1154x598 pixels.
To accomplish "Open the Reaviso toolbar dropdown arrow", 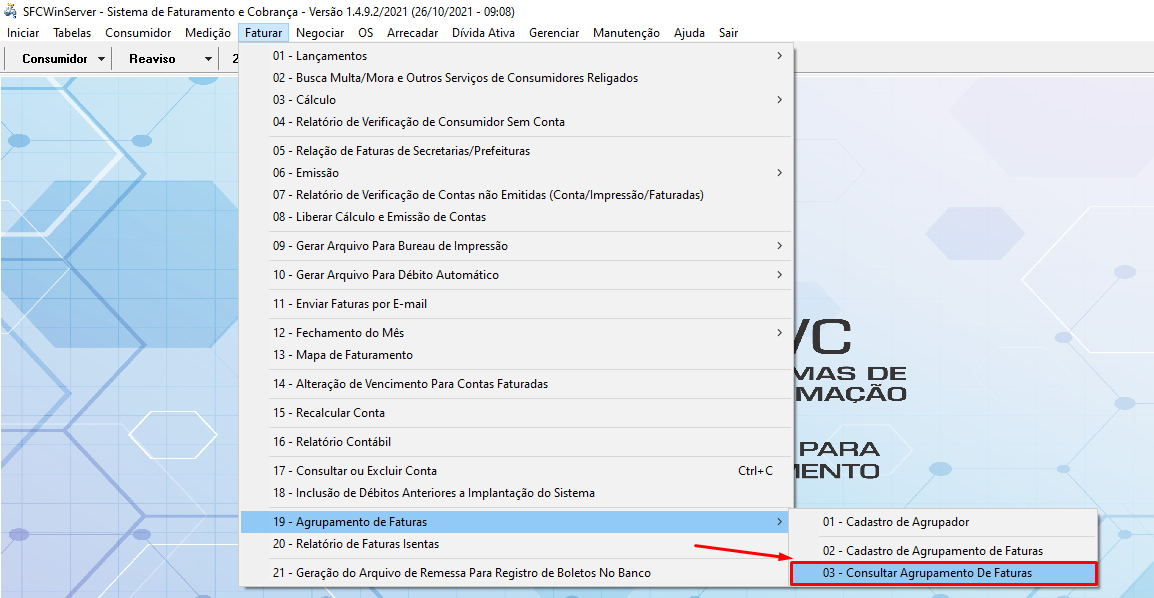I will point(208,59).
